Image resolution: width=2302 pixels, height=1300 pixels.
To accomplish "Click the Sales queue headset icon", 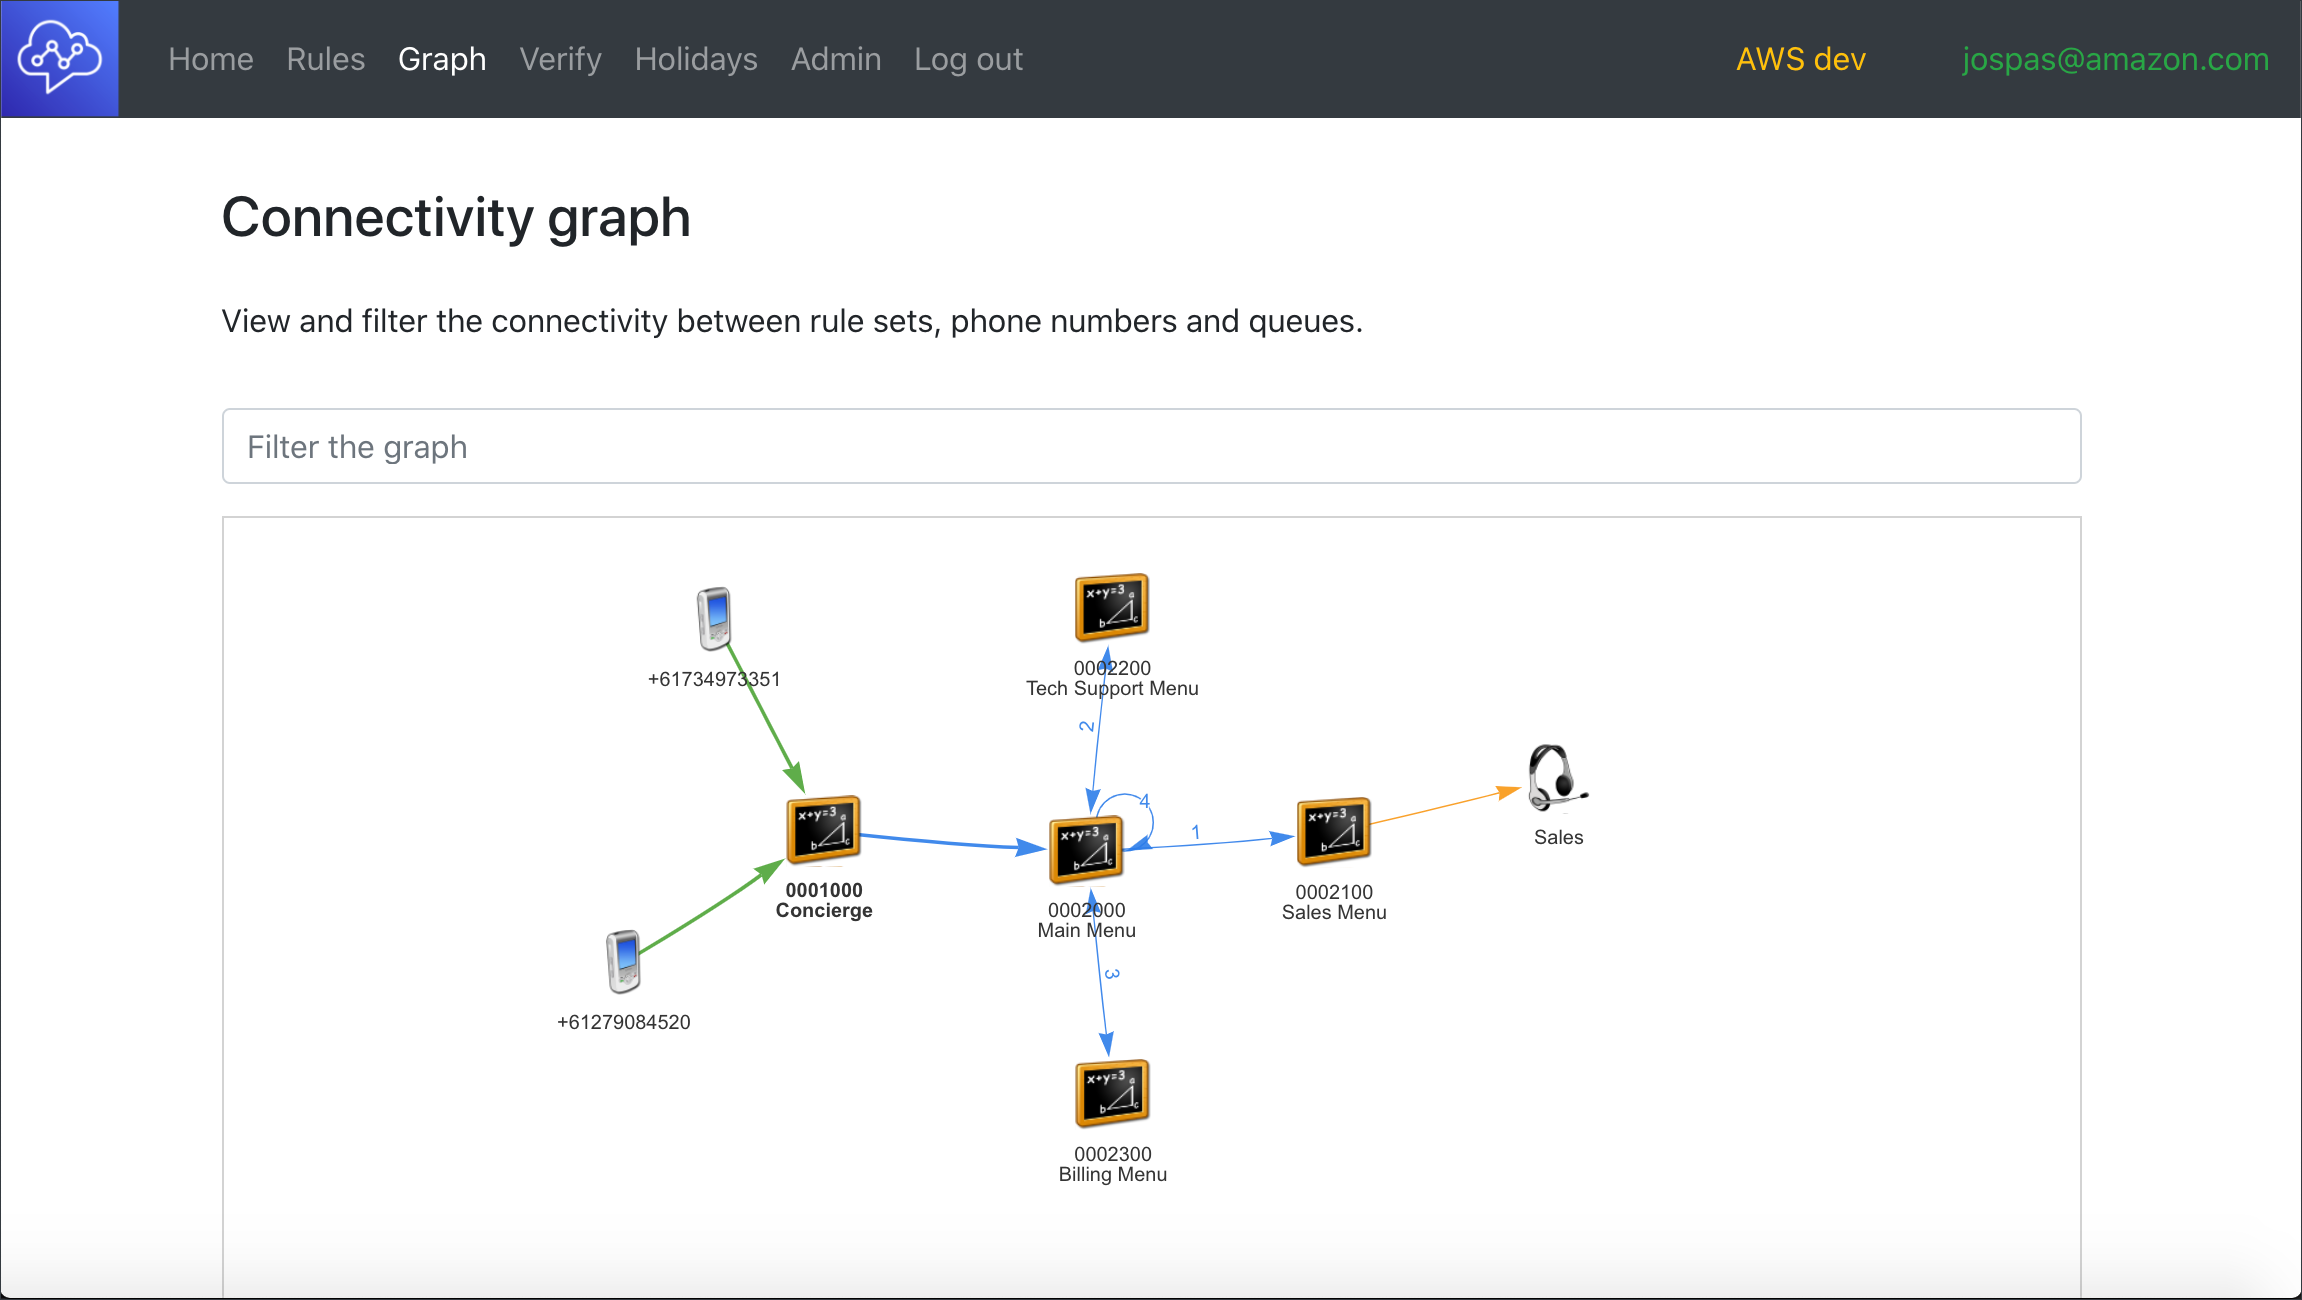I will [1555, 777].
